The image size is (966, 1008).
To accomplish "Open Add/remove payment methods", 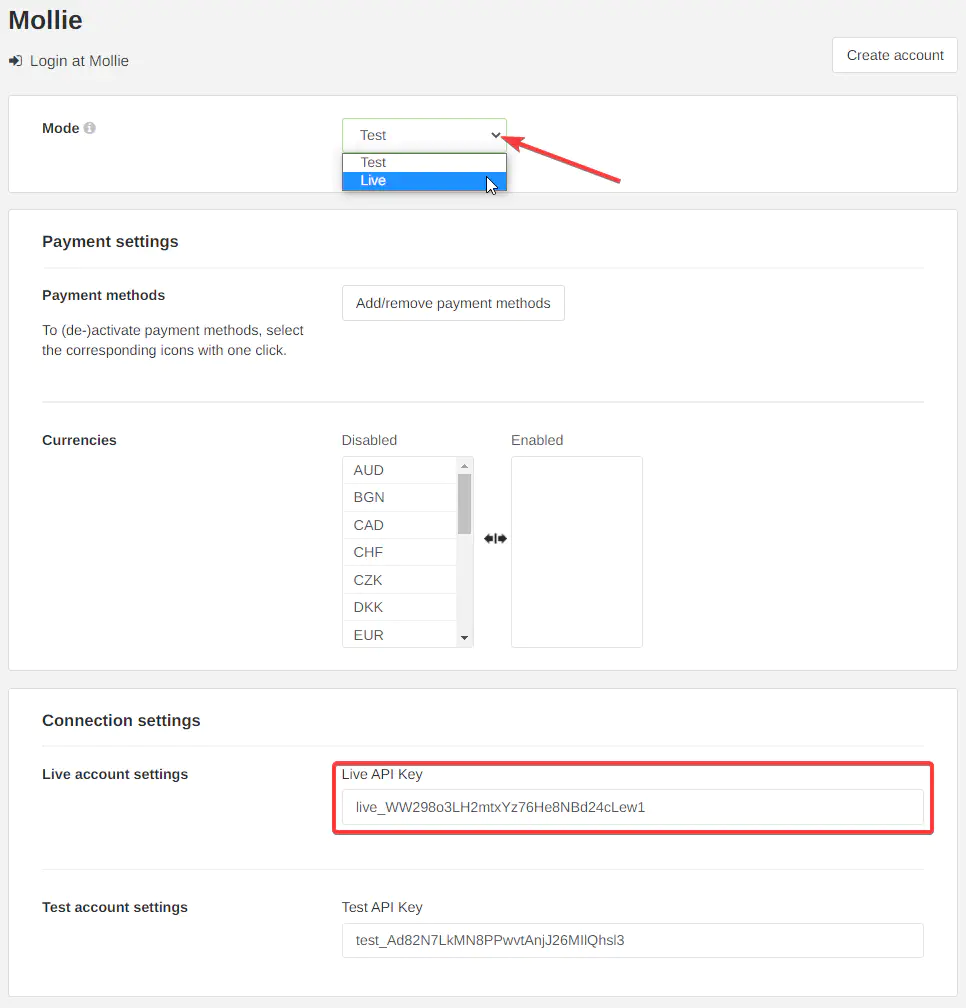I will tap(453, 303).
